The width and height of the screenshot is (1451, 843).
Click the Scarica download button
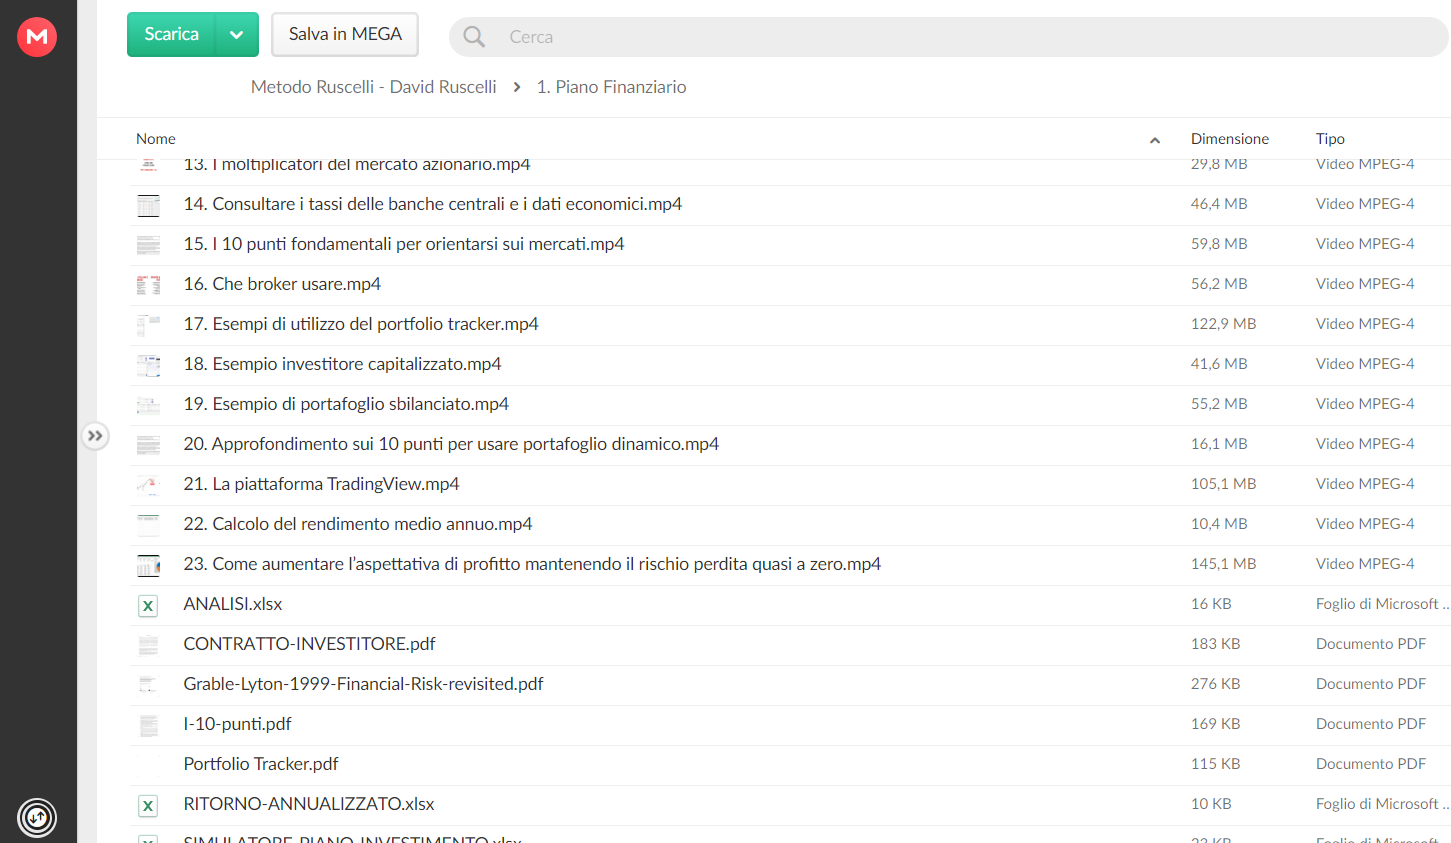[171, 35]
